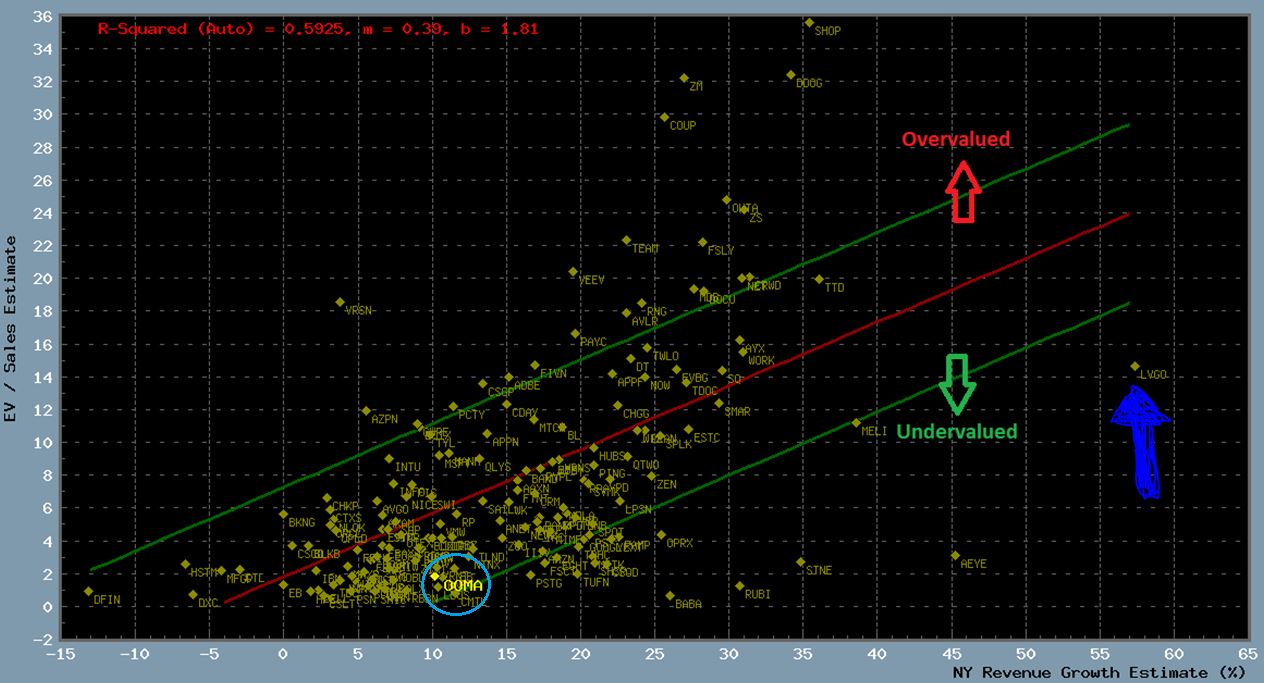1264x683 pixels.
Task: Select the DDOG ticker label
Action: pos(809,84)
